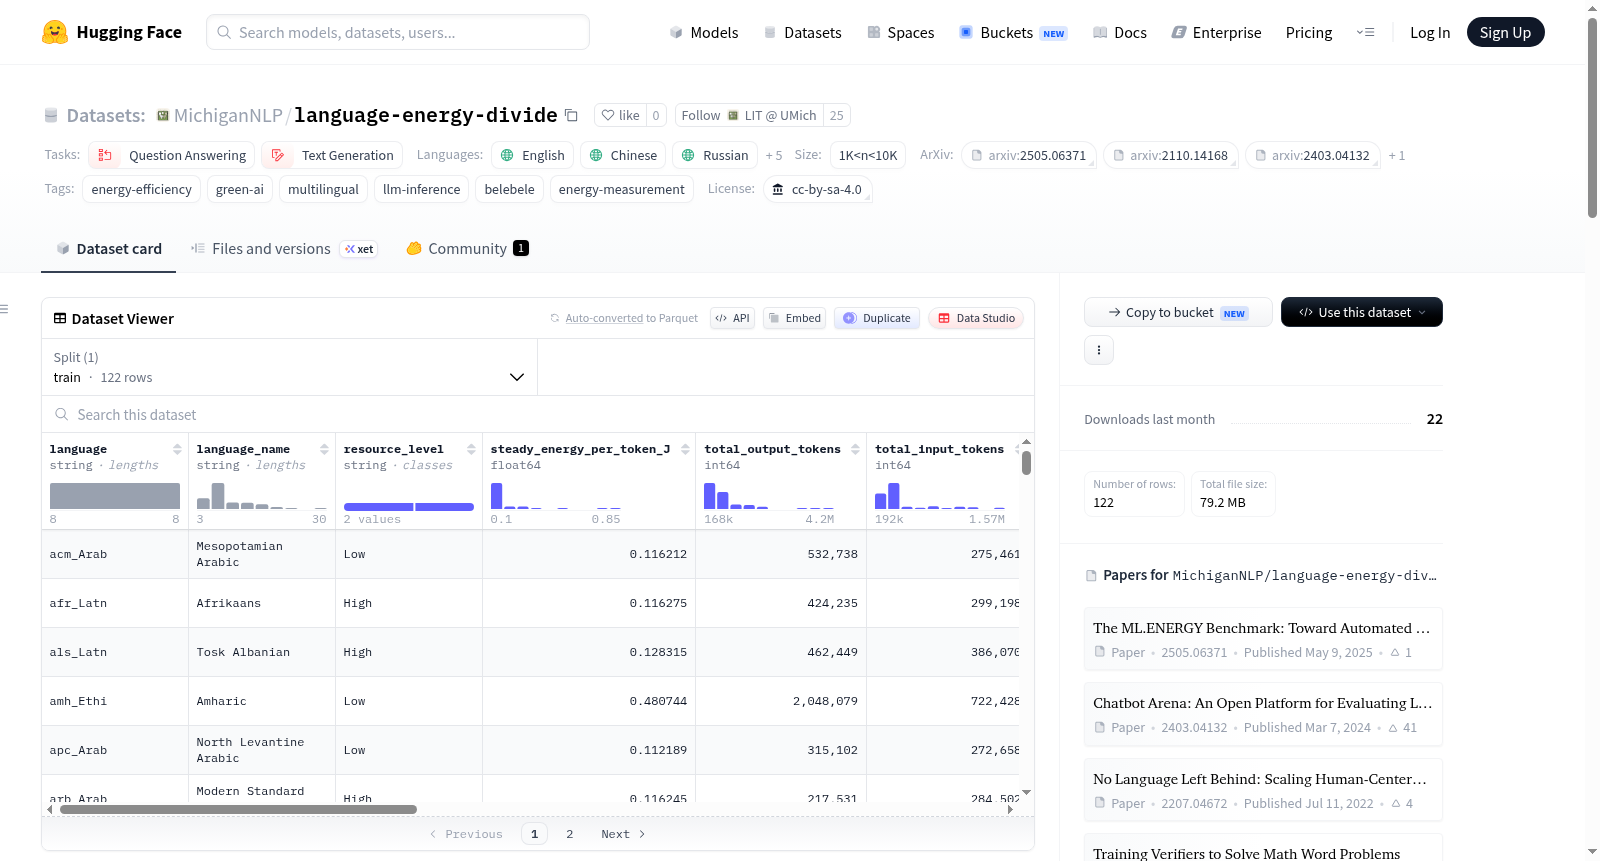Click the MichiganNLP organization avatar
This screenshot has width=1600, height=861.
click(x=163, y=116)
